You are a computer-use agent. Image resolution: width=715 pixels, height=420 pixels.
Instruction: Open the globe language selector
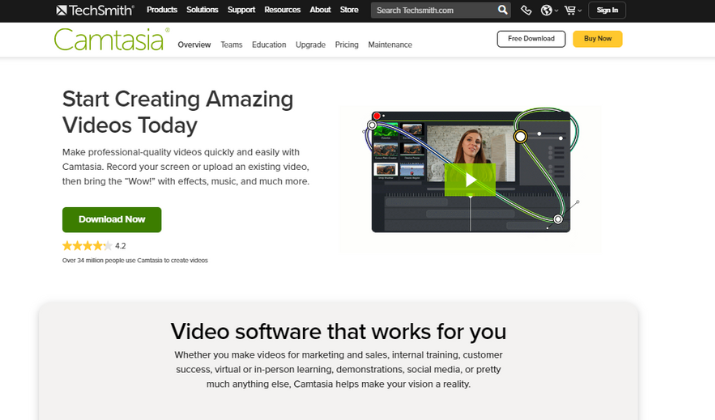click(x=549, y=10)
